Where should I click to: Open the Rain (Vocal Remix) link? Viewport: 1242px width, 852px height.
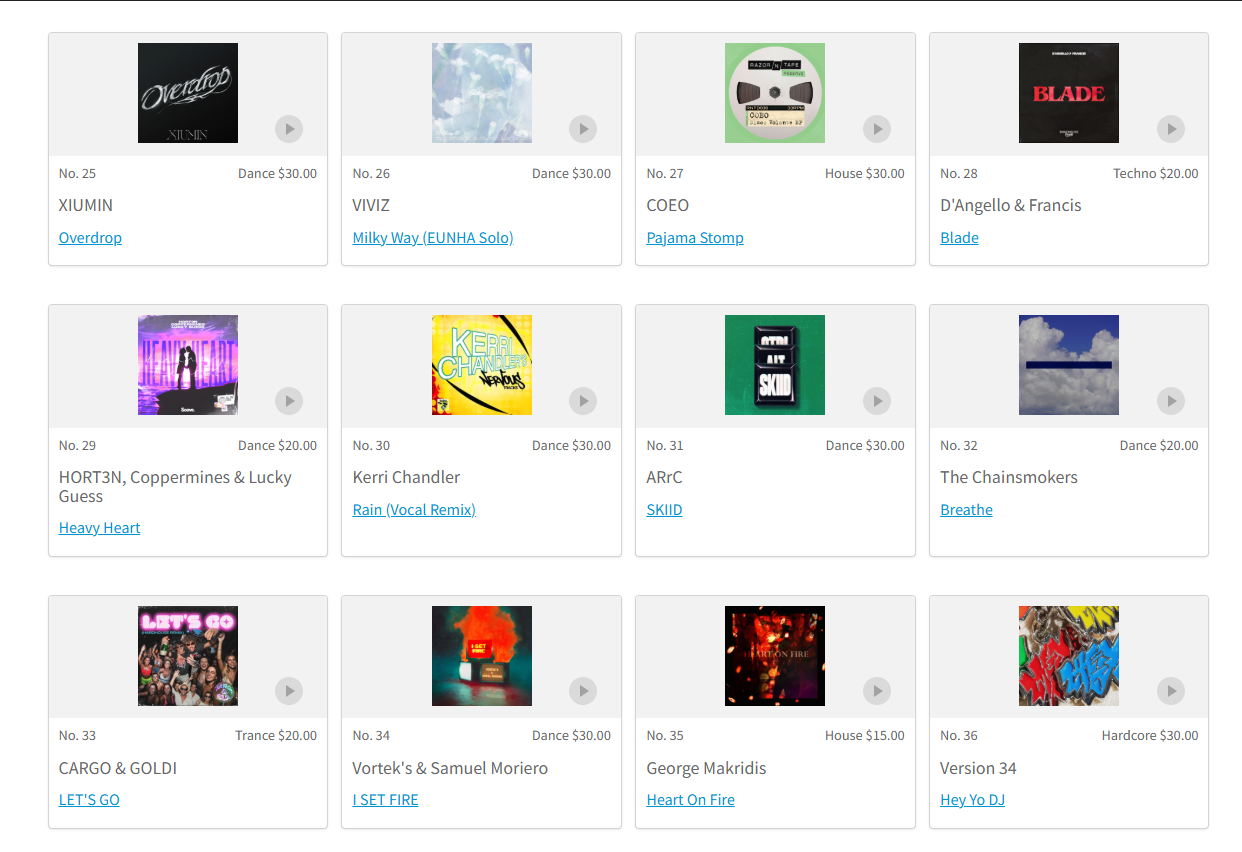414,510
